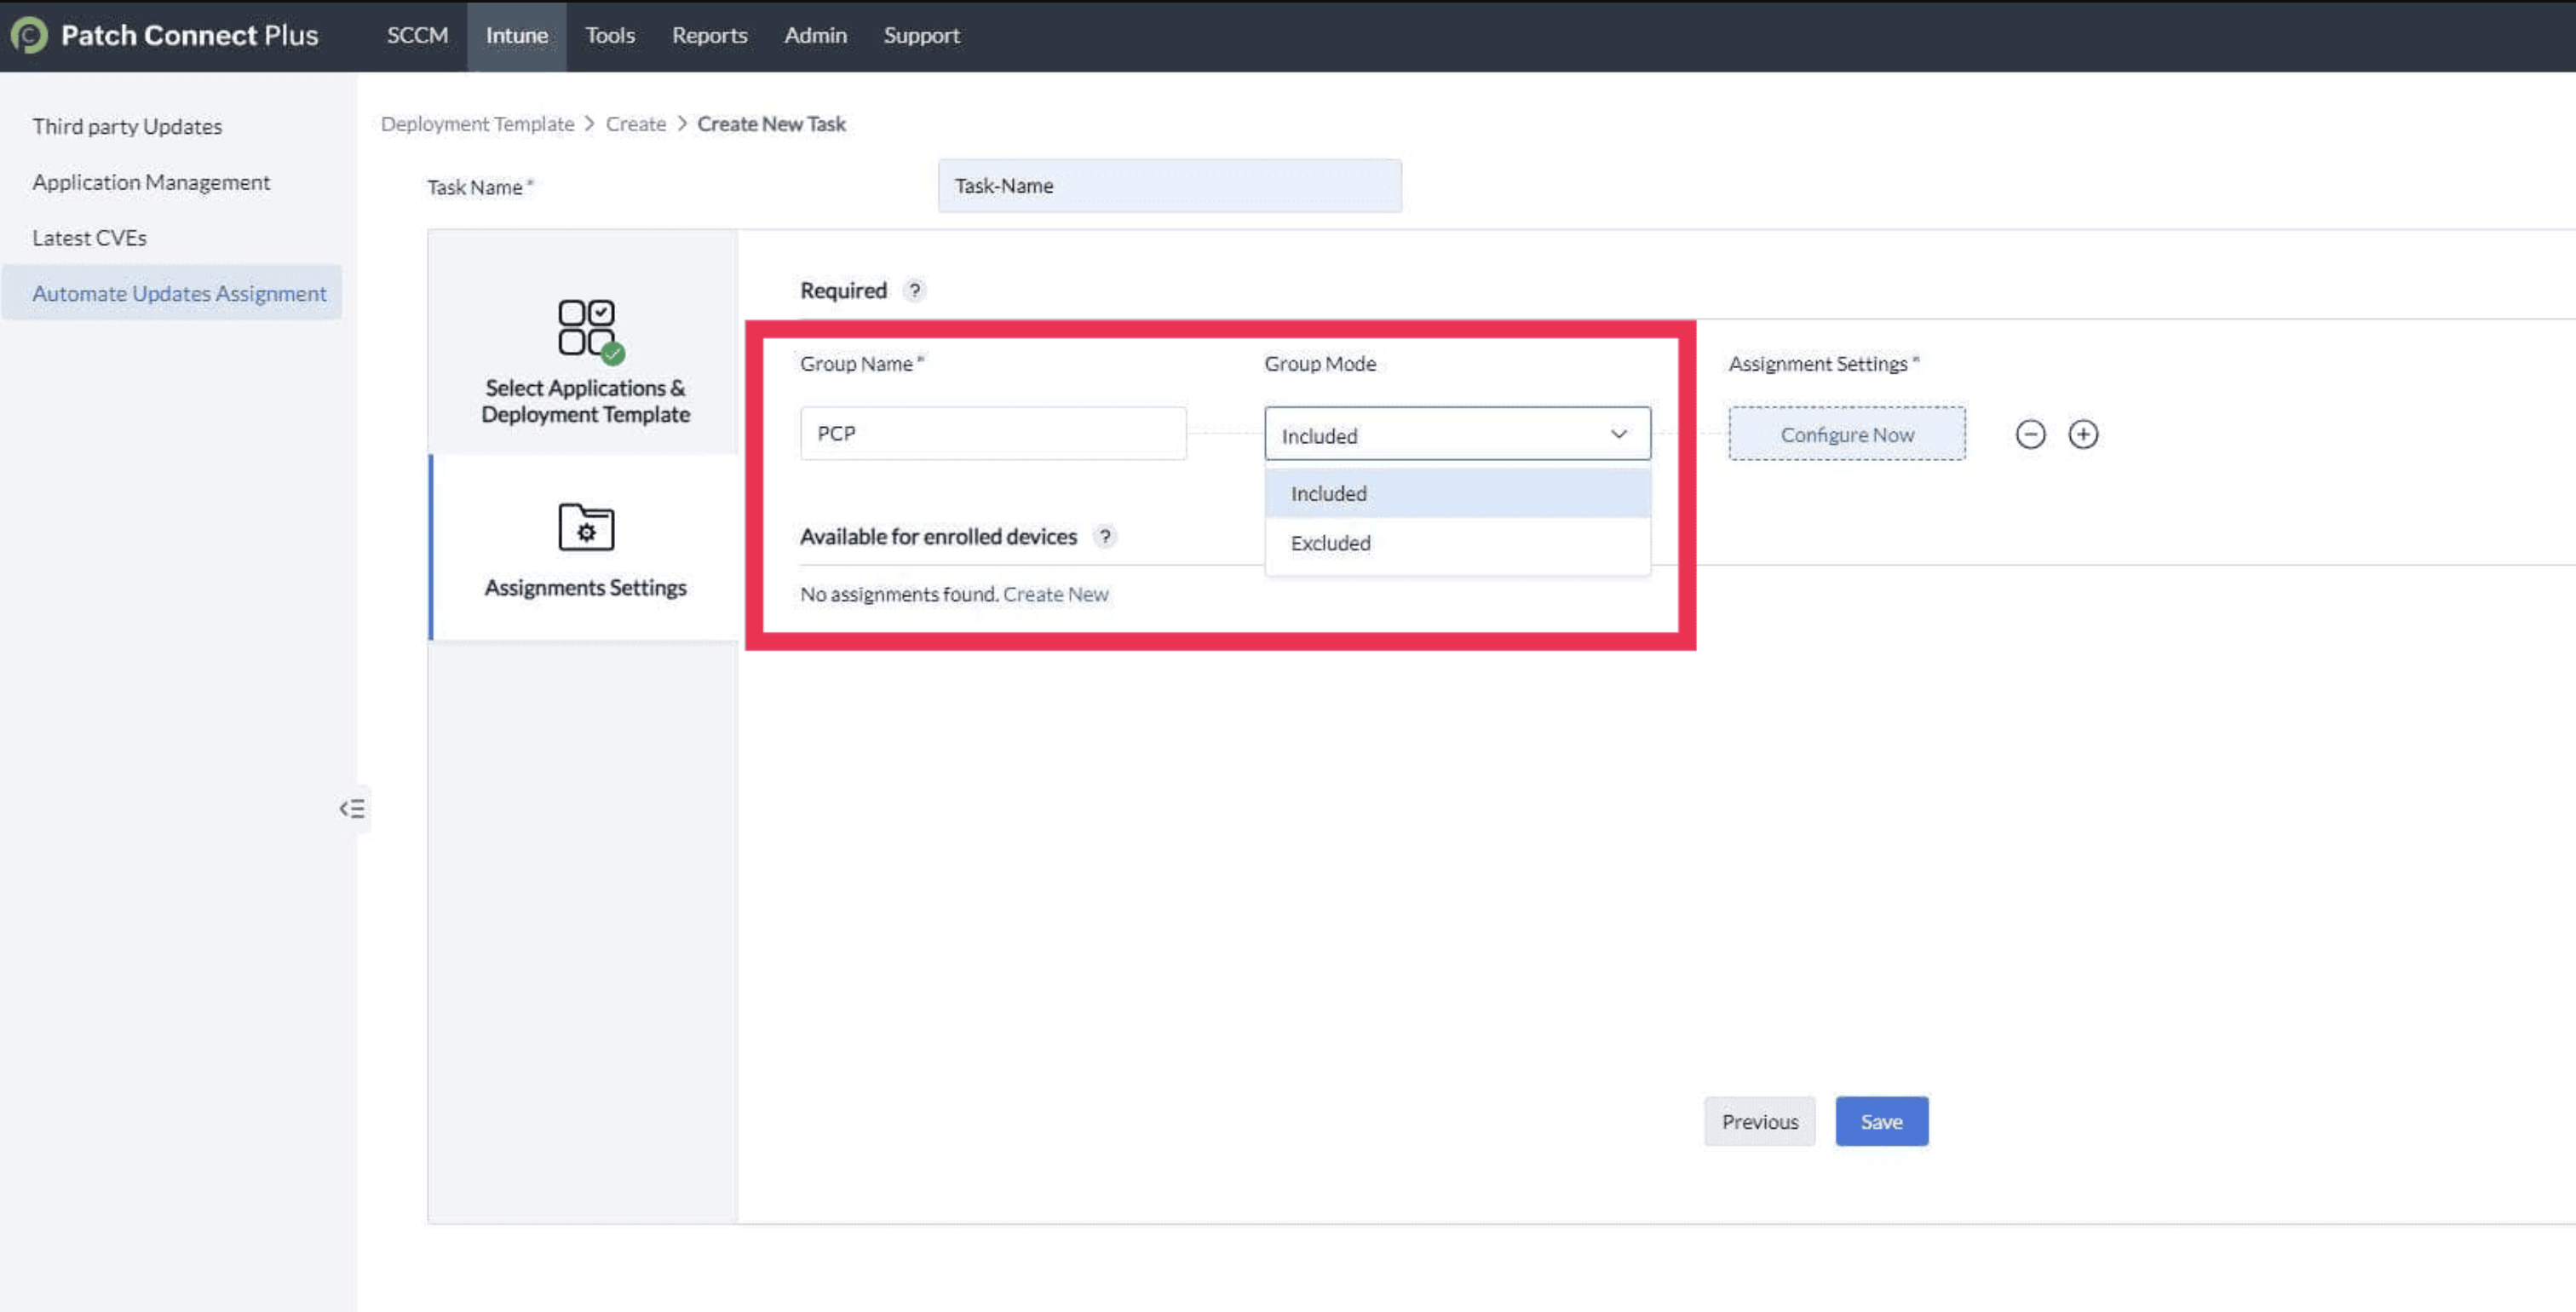This screenshot has height=1312, width=2576.
Task: Click the Configure Now button
Action: [1846, 434]
